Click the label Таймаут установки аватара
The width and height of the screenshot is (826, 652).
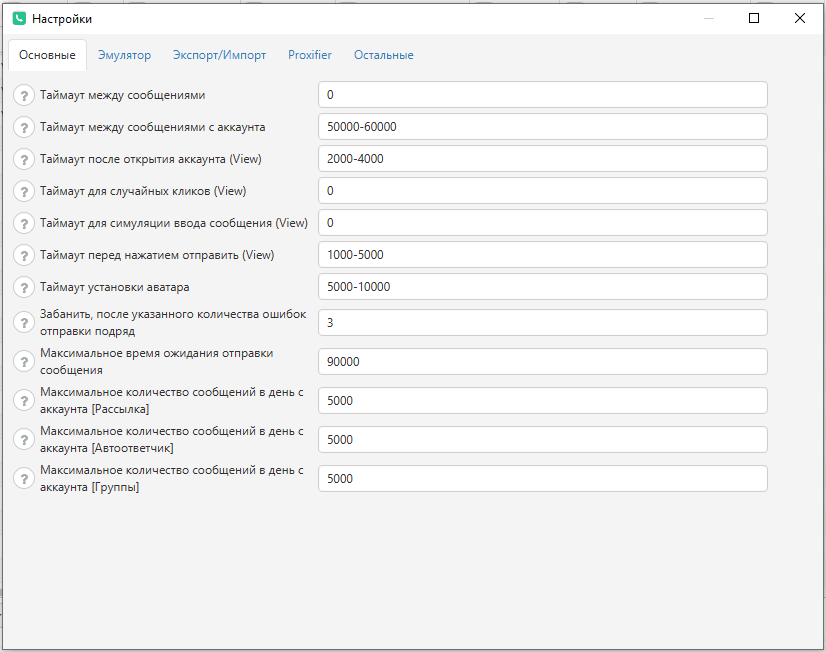pos(115,288)
